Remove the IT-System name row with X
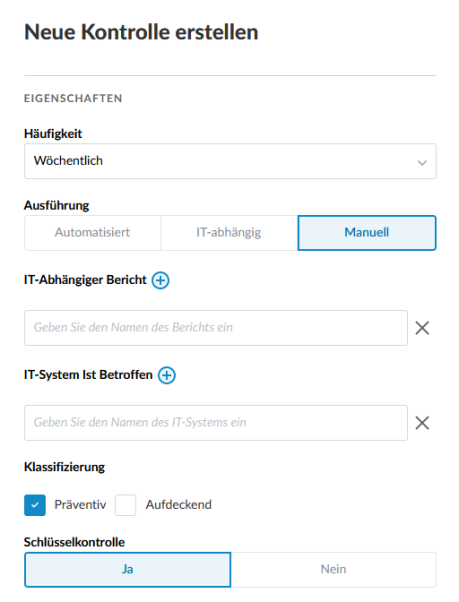459x602 pixels. click(x=422, y=423)
